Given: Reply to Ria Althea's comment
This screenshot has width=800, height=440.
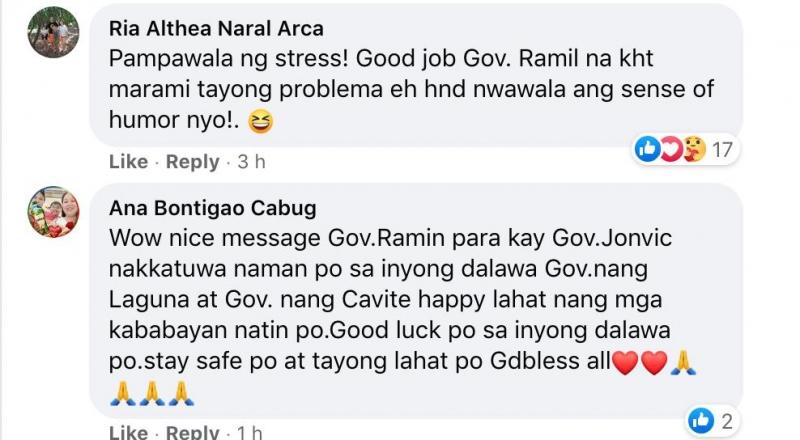Looking at the screenshot, I should 192,162.
